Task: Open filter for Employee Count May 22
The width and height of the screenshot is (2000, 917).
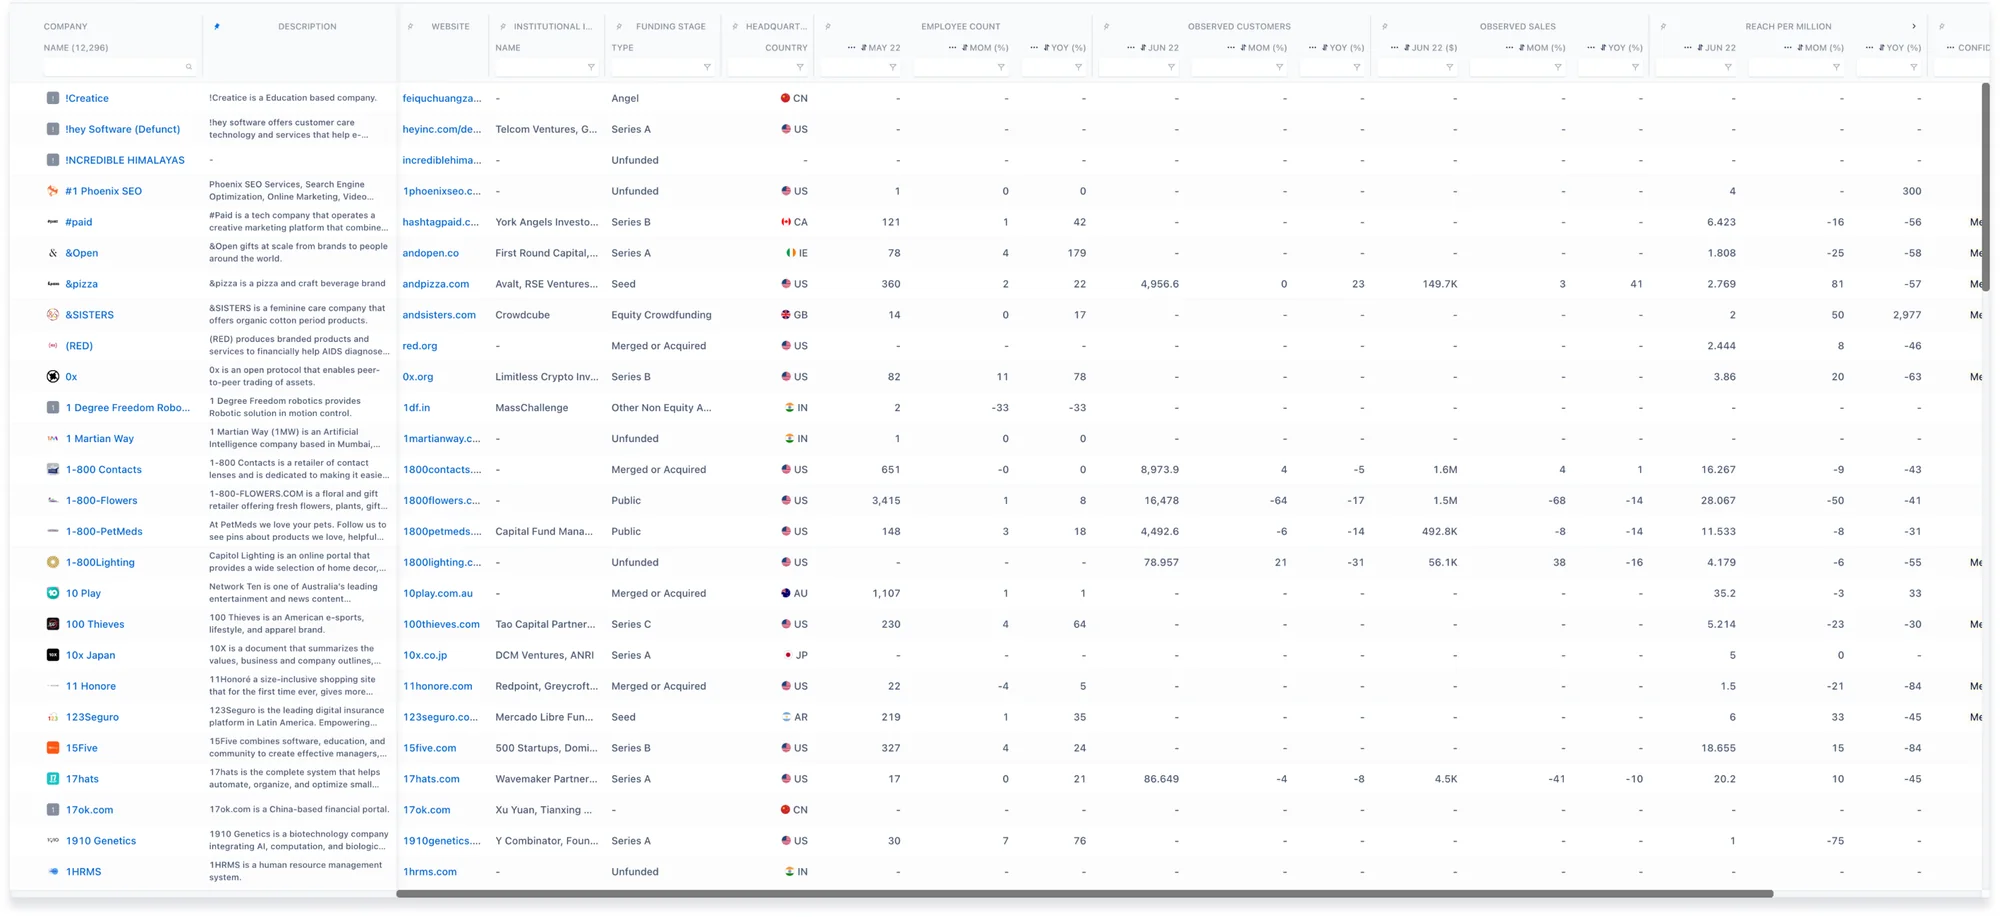Action: [x=893, y=67]
